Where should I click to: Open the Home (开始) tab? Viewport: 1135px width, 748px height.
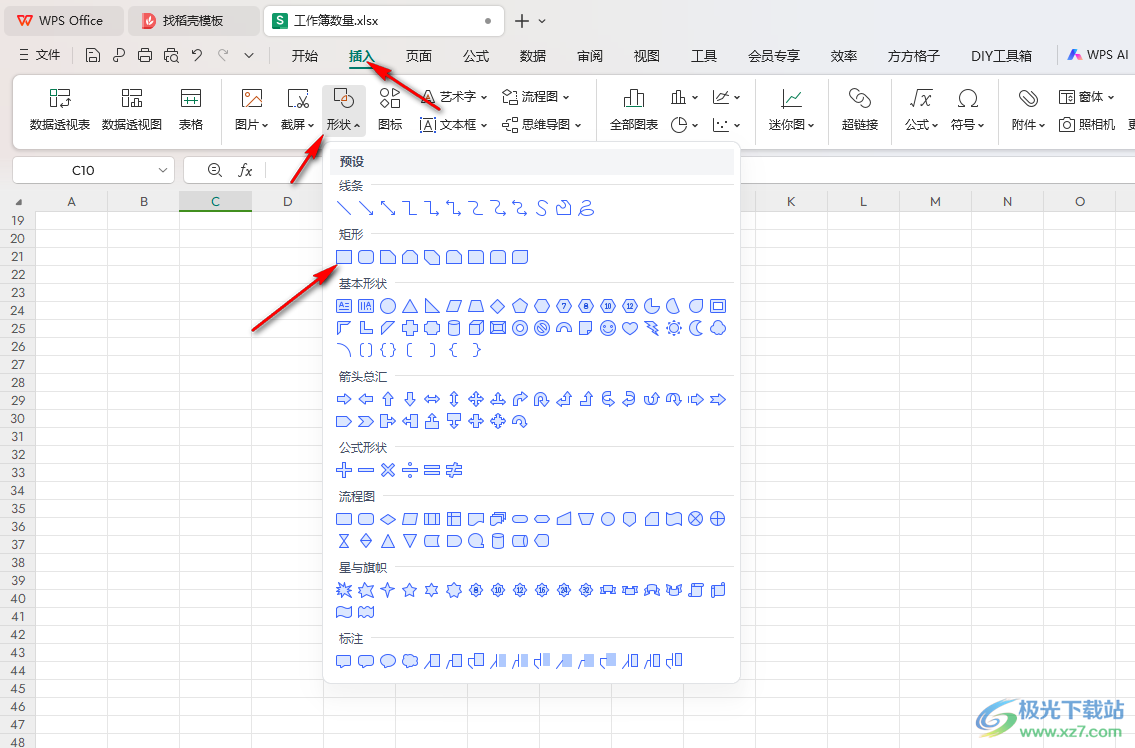pyautogui.click(x=305, y=56)
